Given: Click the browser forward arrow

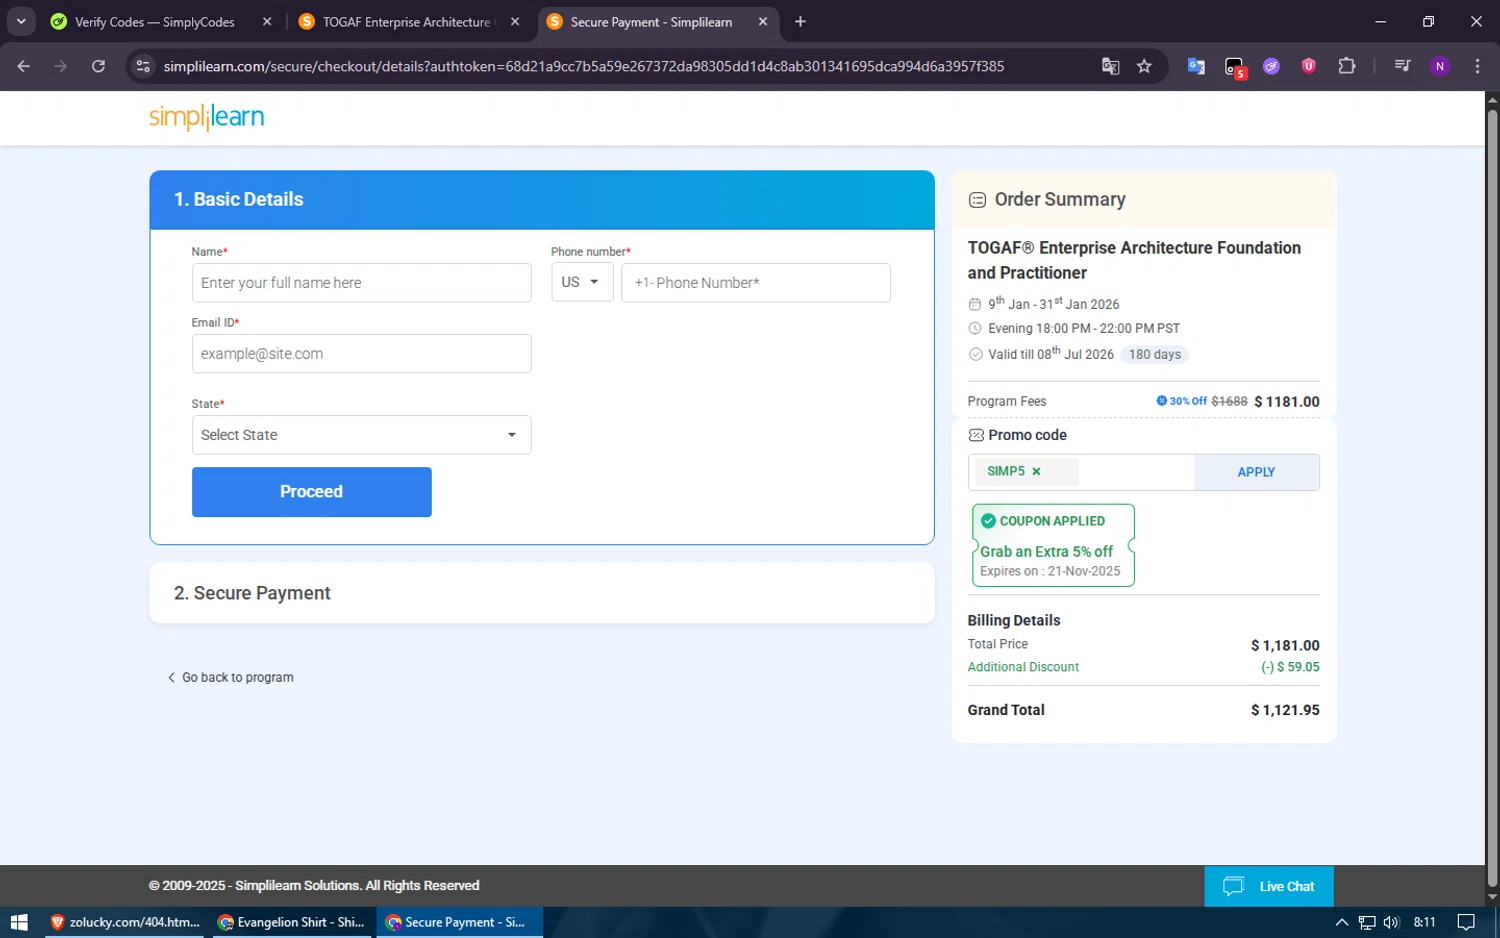Looking at the screenshot, I should pyautogui.click(x=61, y=66).
